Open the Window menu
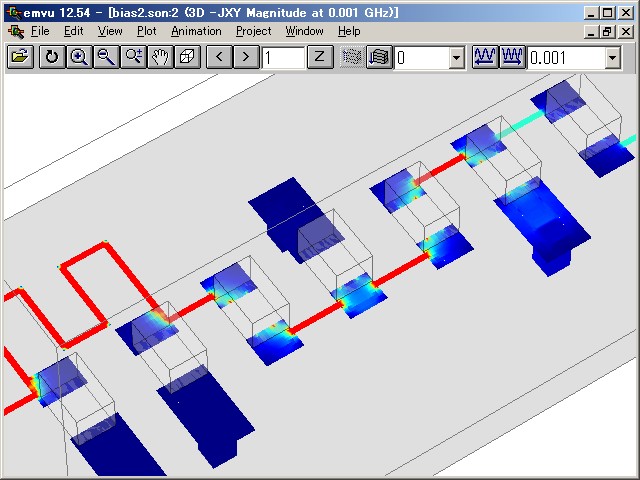Viewport: 640px width, 480px height. 304,31
